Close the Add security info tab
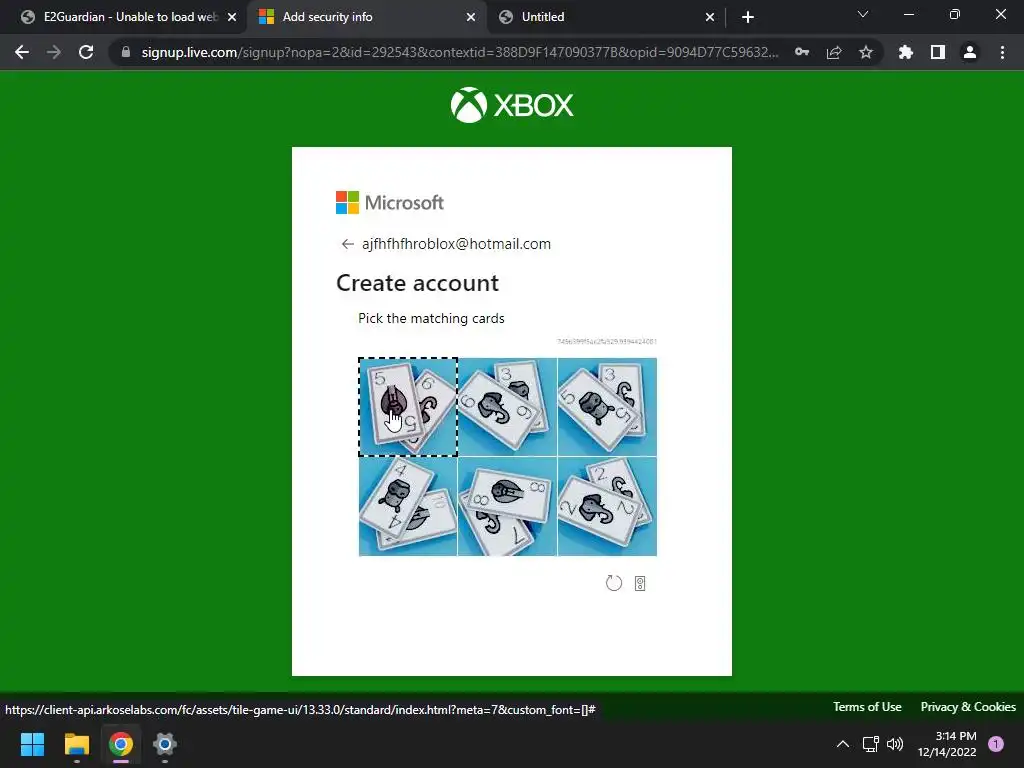This screenshot has height=768, width=1024. click(x=471, y=17)
